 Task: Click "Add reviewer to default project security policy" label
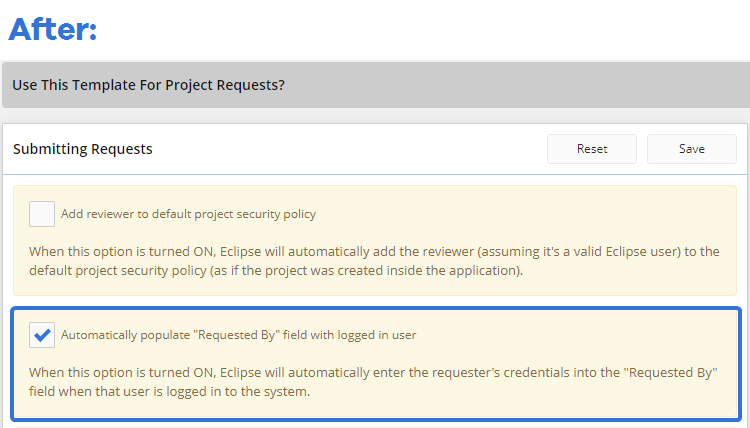188,213
